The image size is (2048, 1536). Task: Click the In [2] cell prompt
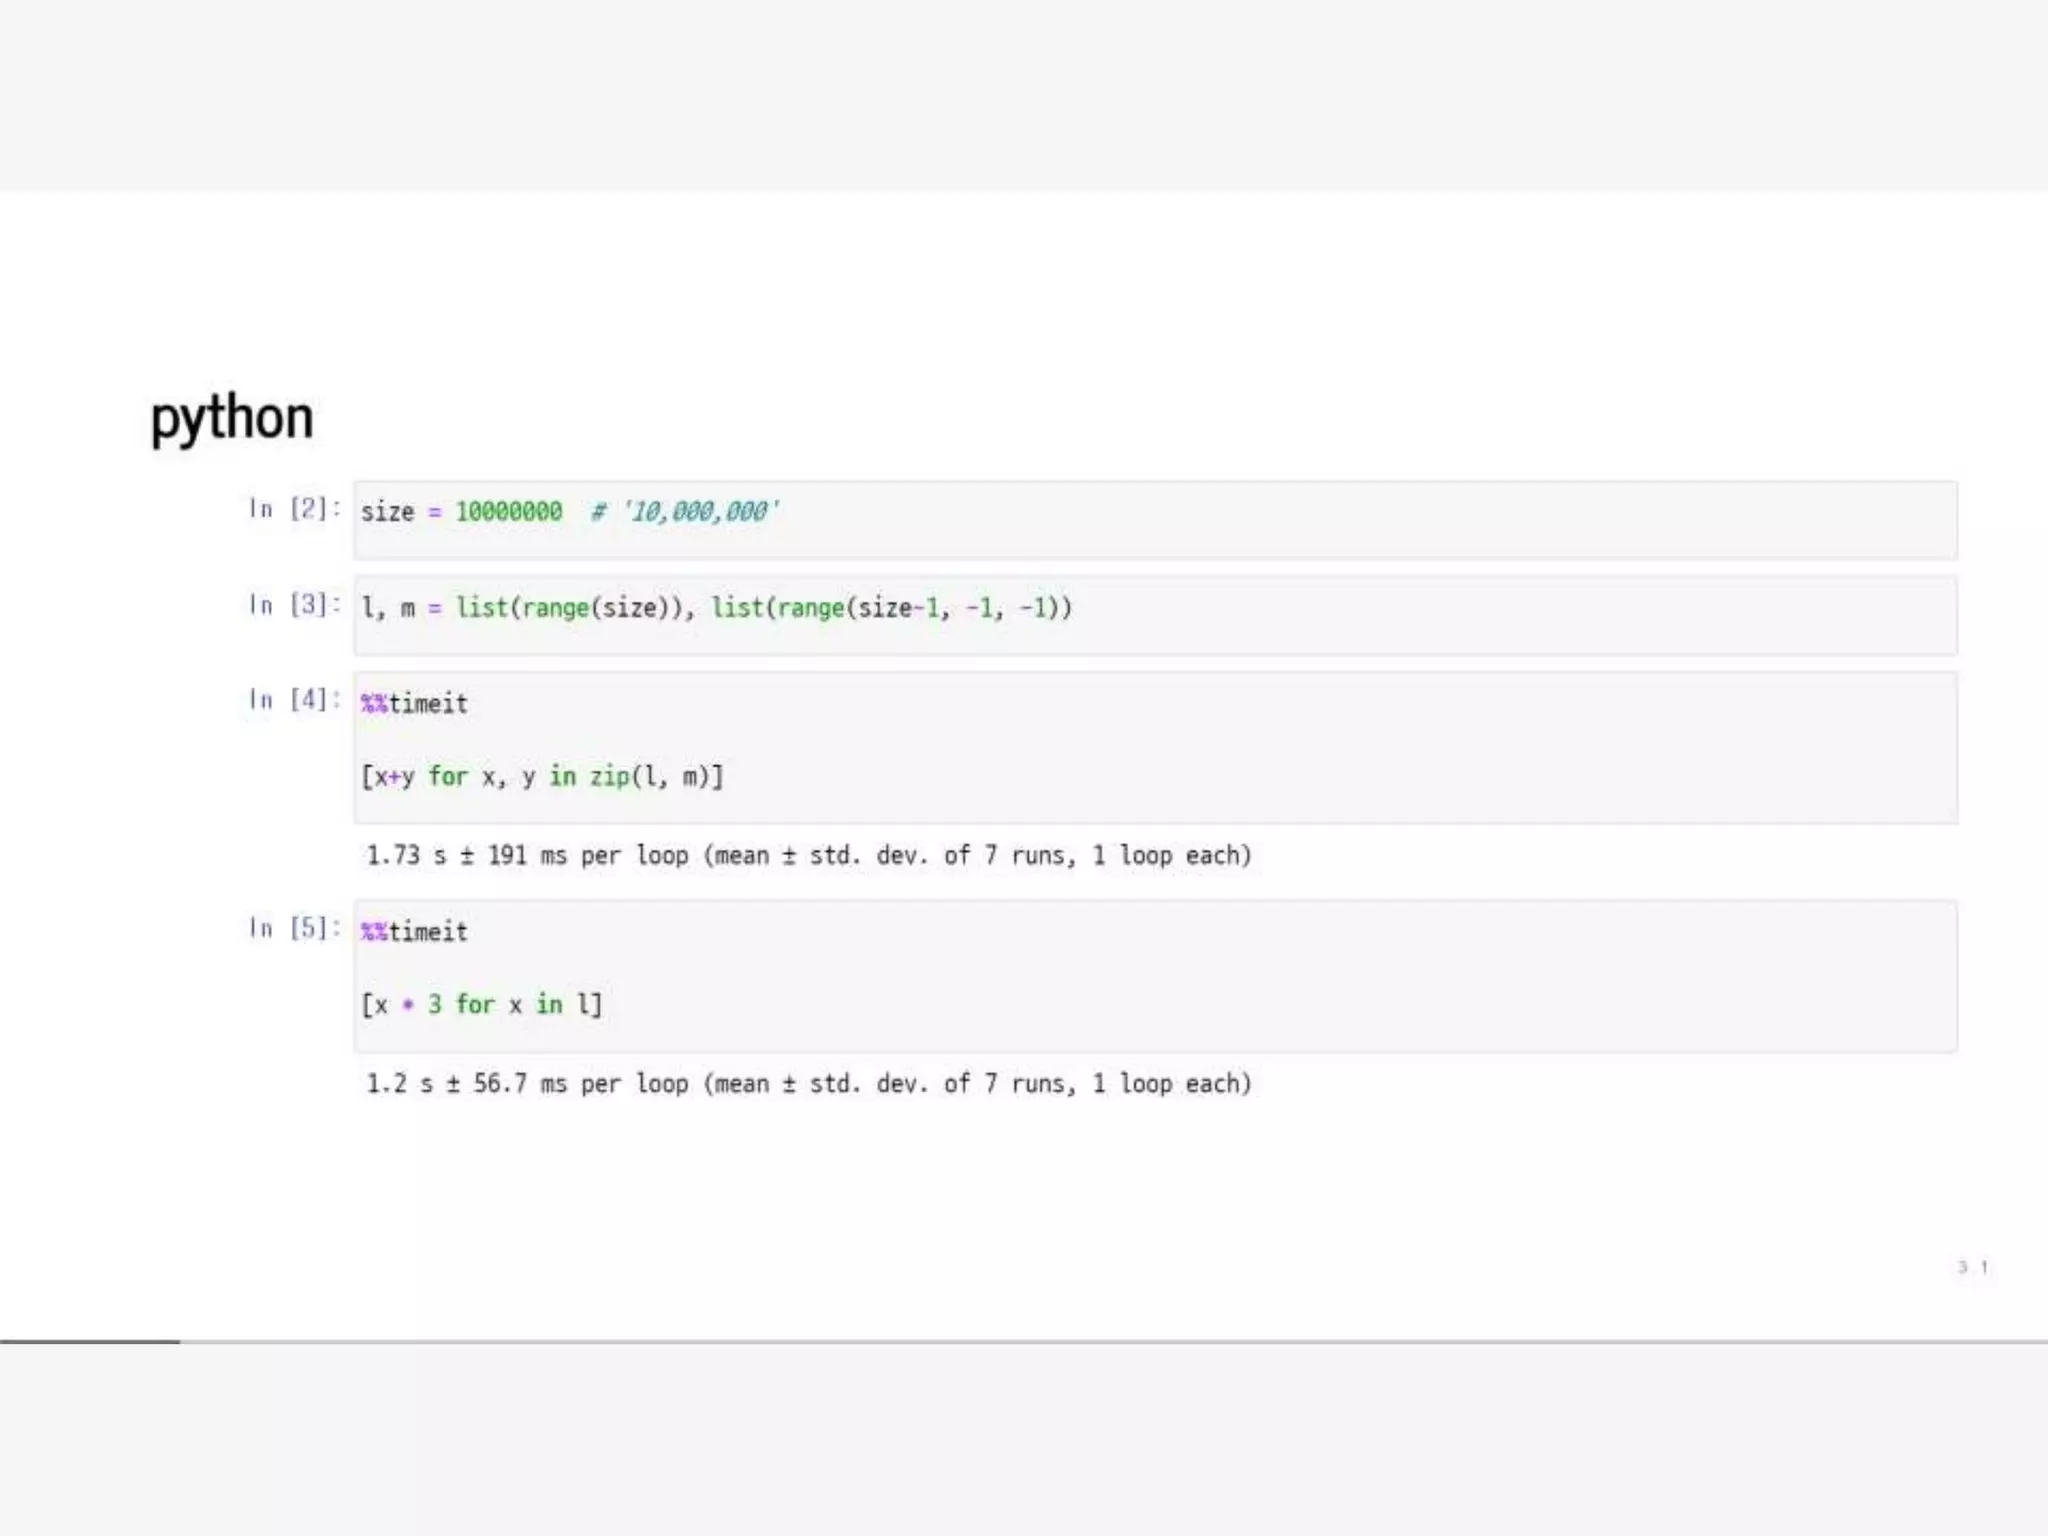pos(294,509)
